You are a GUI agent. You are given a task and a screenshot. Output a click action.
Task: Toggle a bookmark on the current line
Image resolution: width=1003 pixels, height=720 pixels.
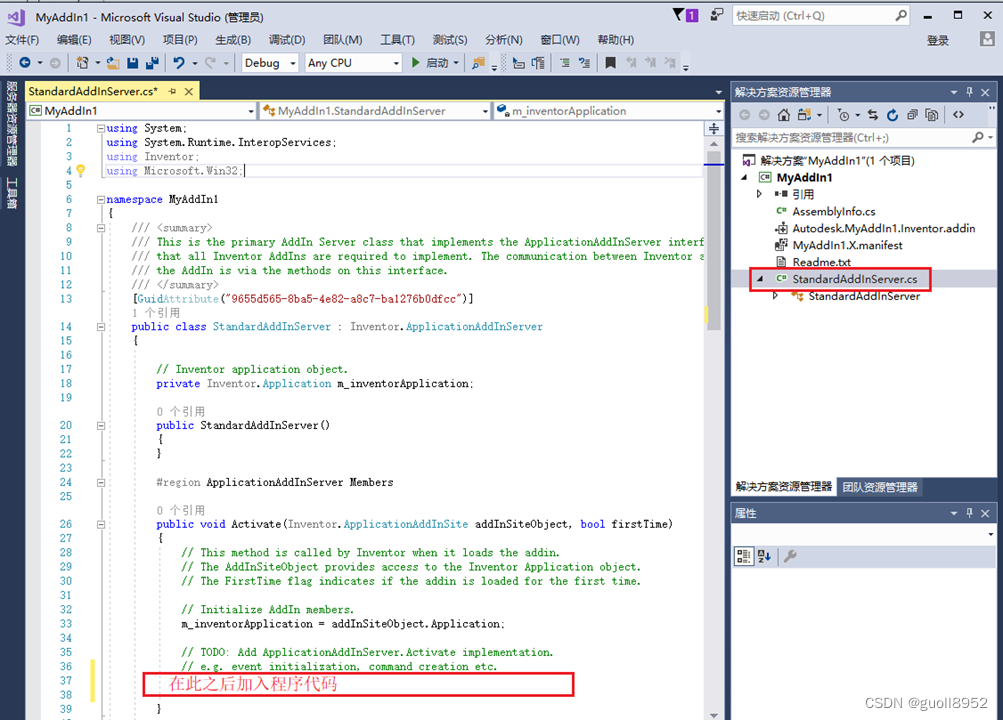610,63
